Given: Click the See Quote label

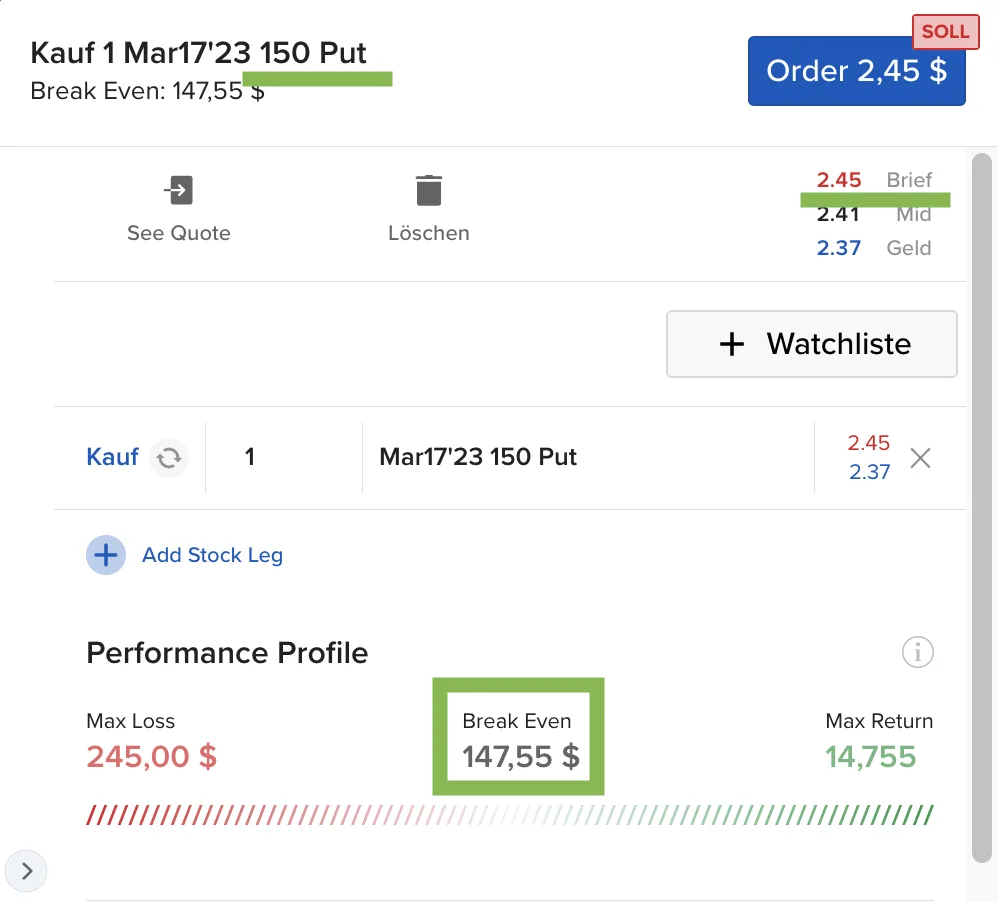Looking at the screenshot, I should tap(179, 233).
